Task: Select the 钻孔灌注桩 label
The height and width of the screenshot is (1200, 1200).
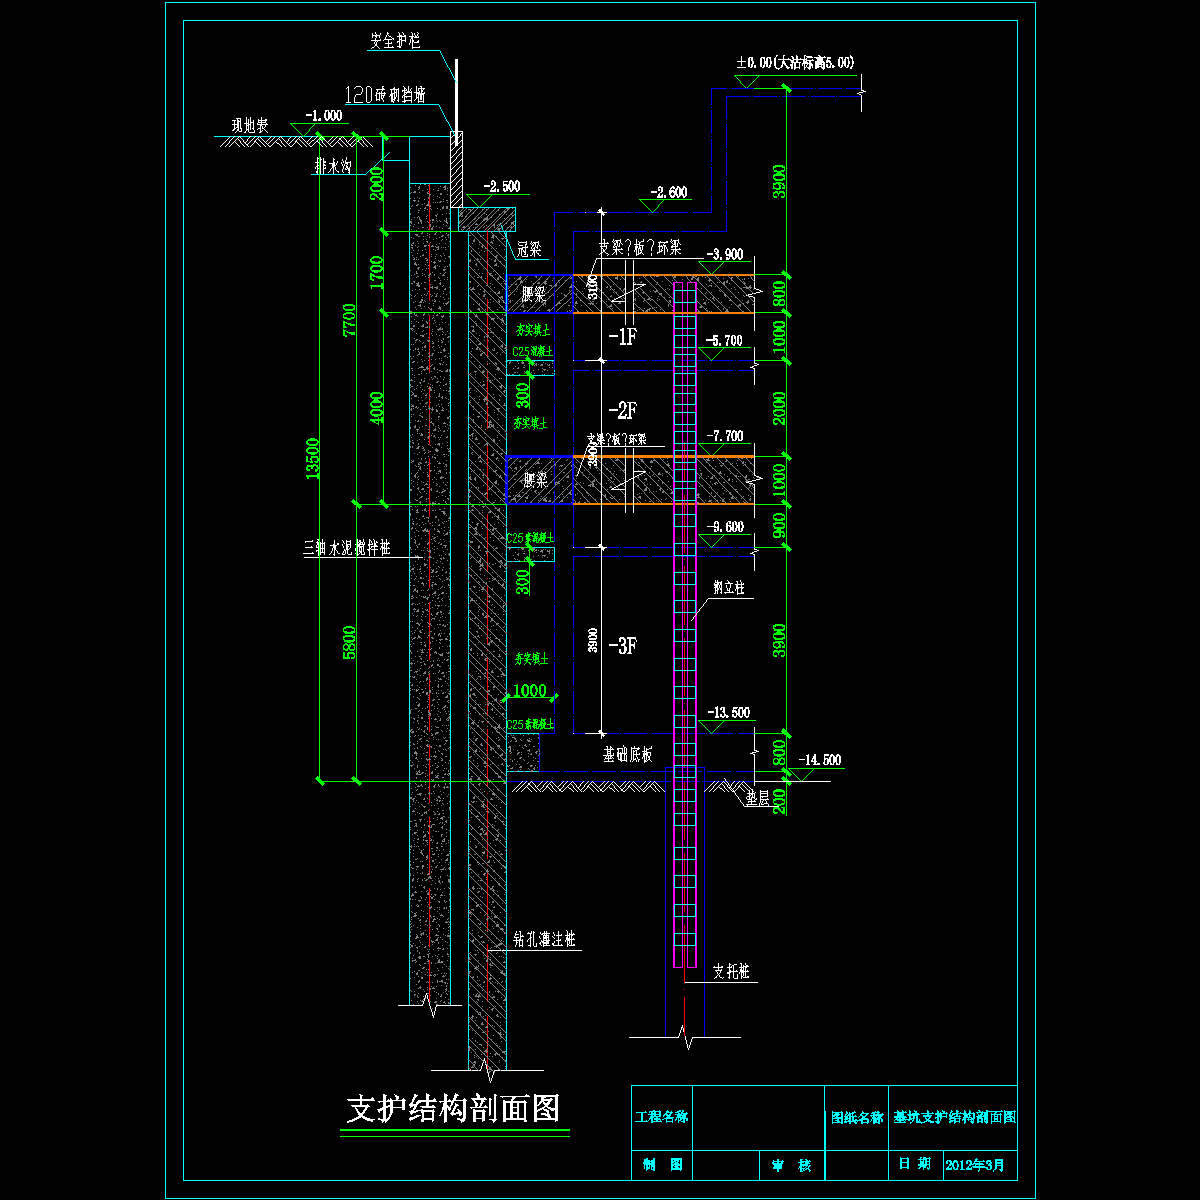Action: 544,940
